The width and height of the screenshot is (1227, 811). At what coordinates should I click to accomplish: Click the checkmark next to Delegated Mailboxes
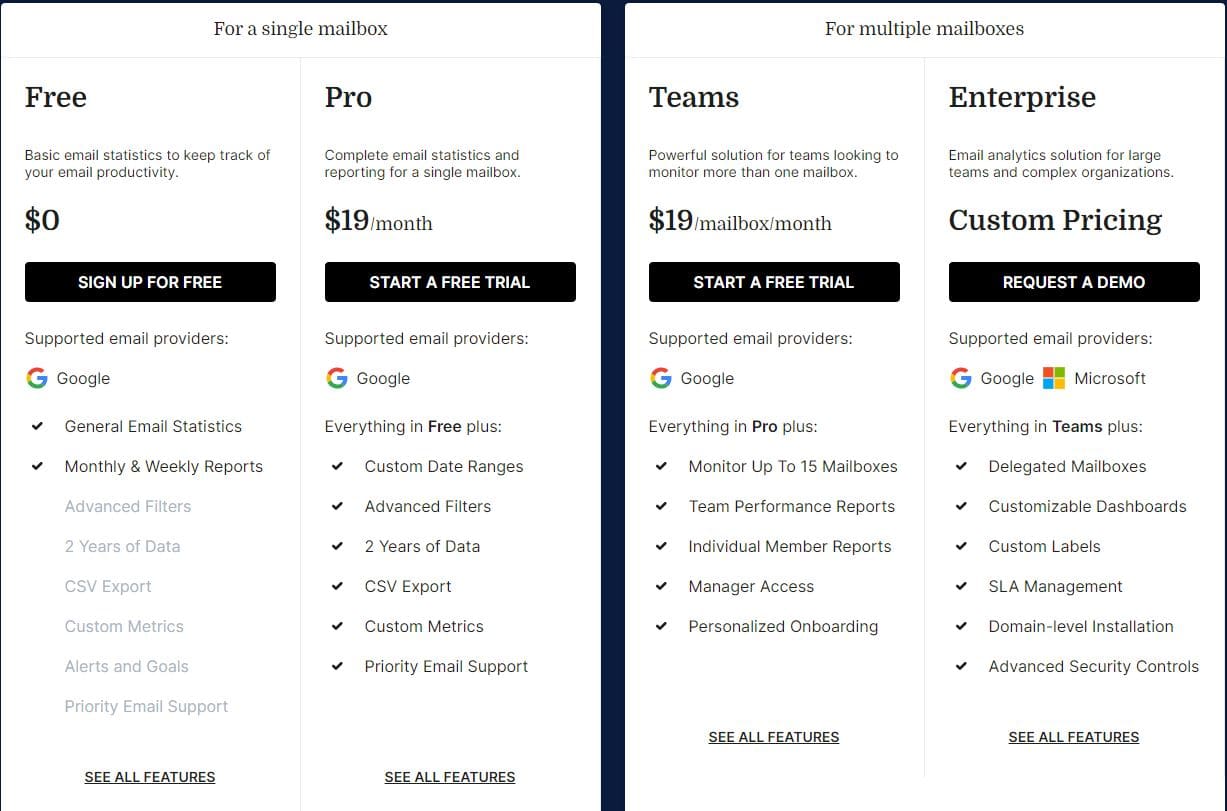962,466
